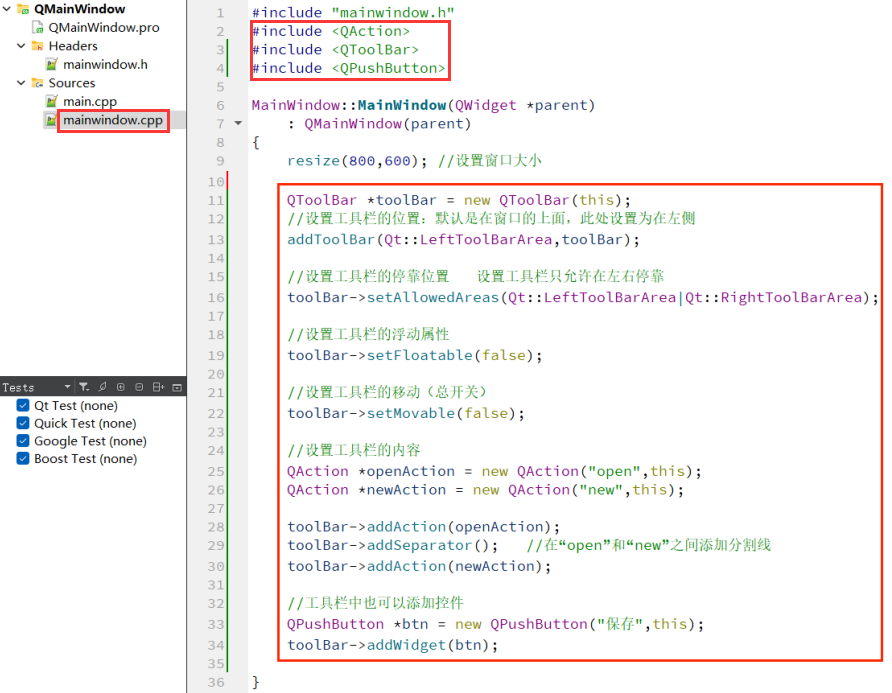Click the QMainWindow.pro file icon
The height and width of the screenshot is (693, 892).
(38, 27)
